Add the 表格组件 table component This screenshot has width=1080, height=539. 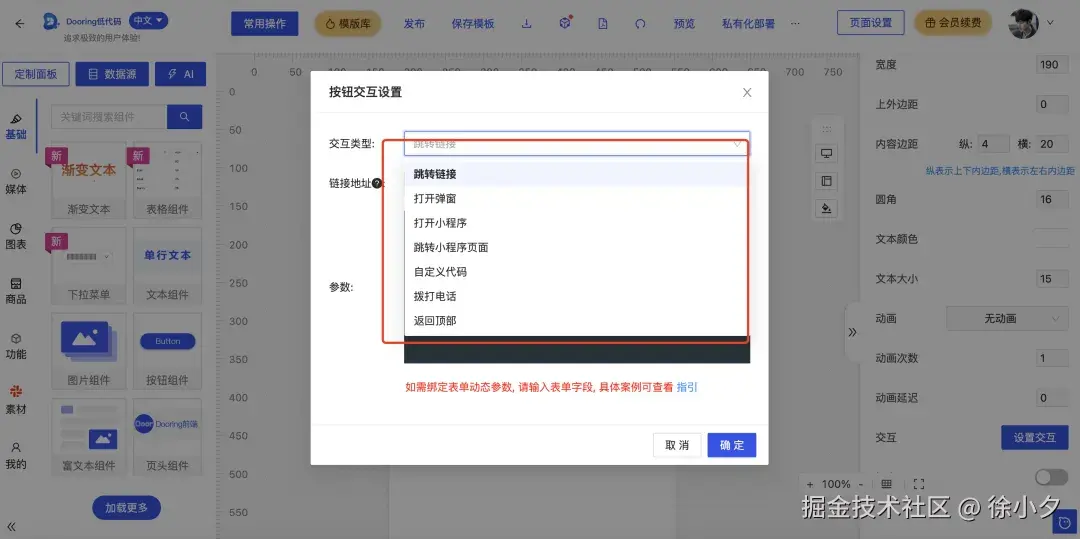coord(167,180)
